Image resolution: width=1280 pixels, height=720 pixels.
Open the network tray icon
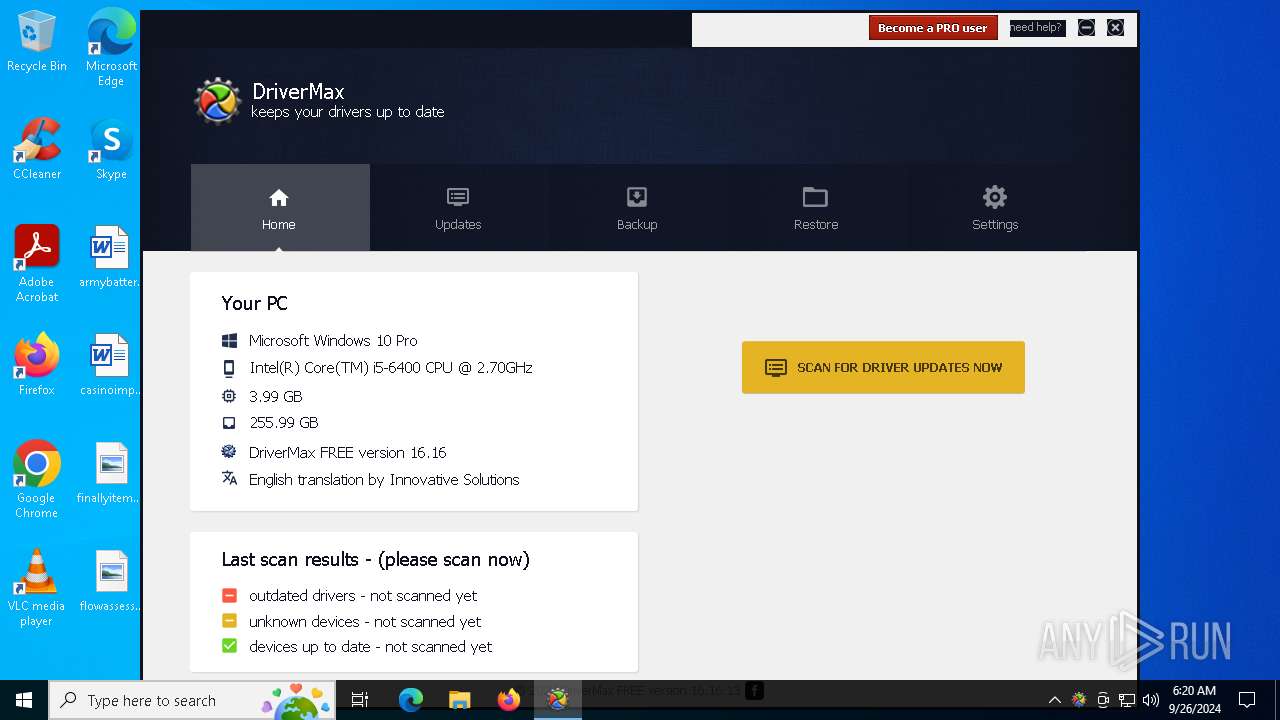click(x=1127, y=700)
